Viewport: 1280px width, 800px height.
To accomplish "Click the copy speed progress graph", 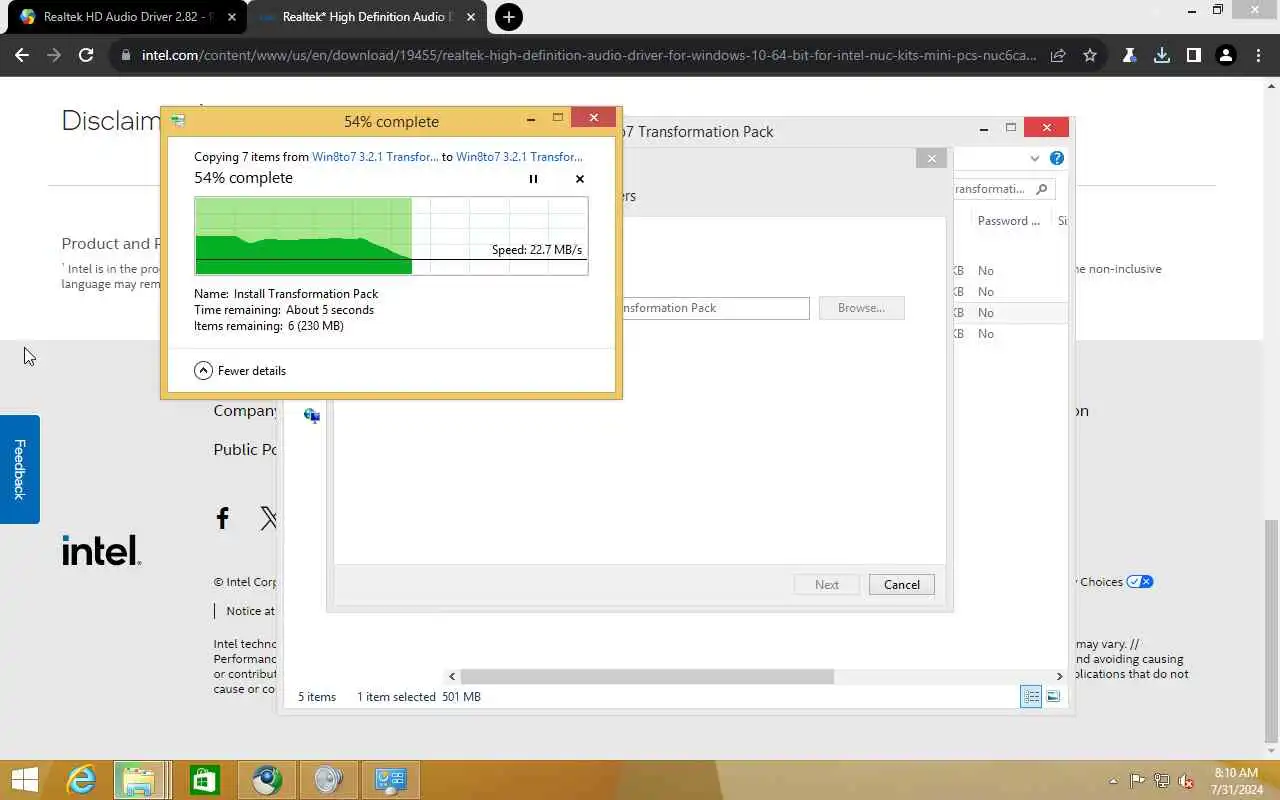I will (391, 236).
